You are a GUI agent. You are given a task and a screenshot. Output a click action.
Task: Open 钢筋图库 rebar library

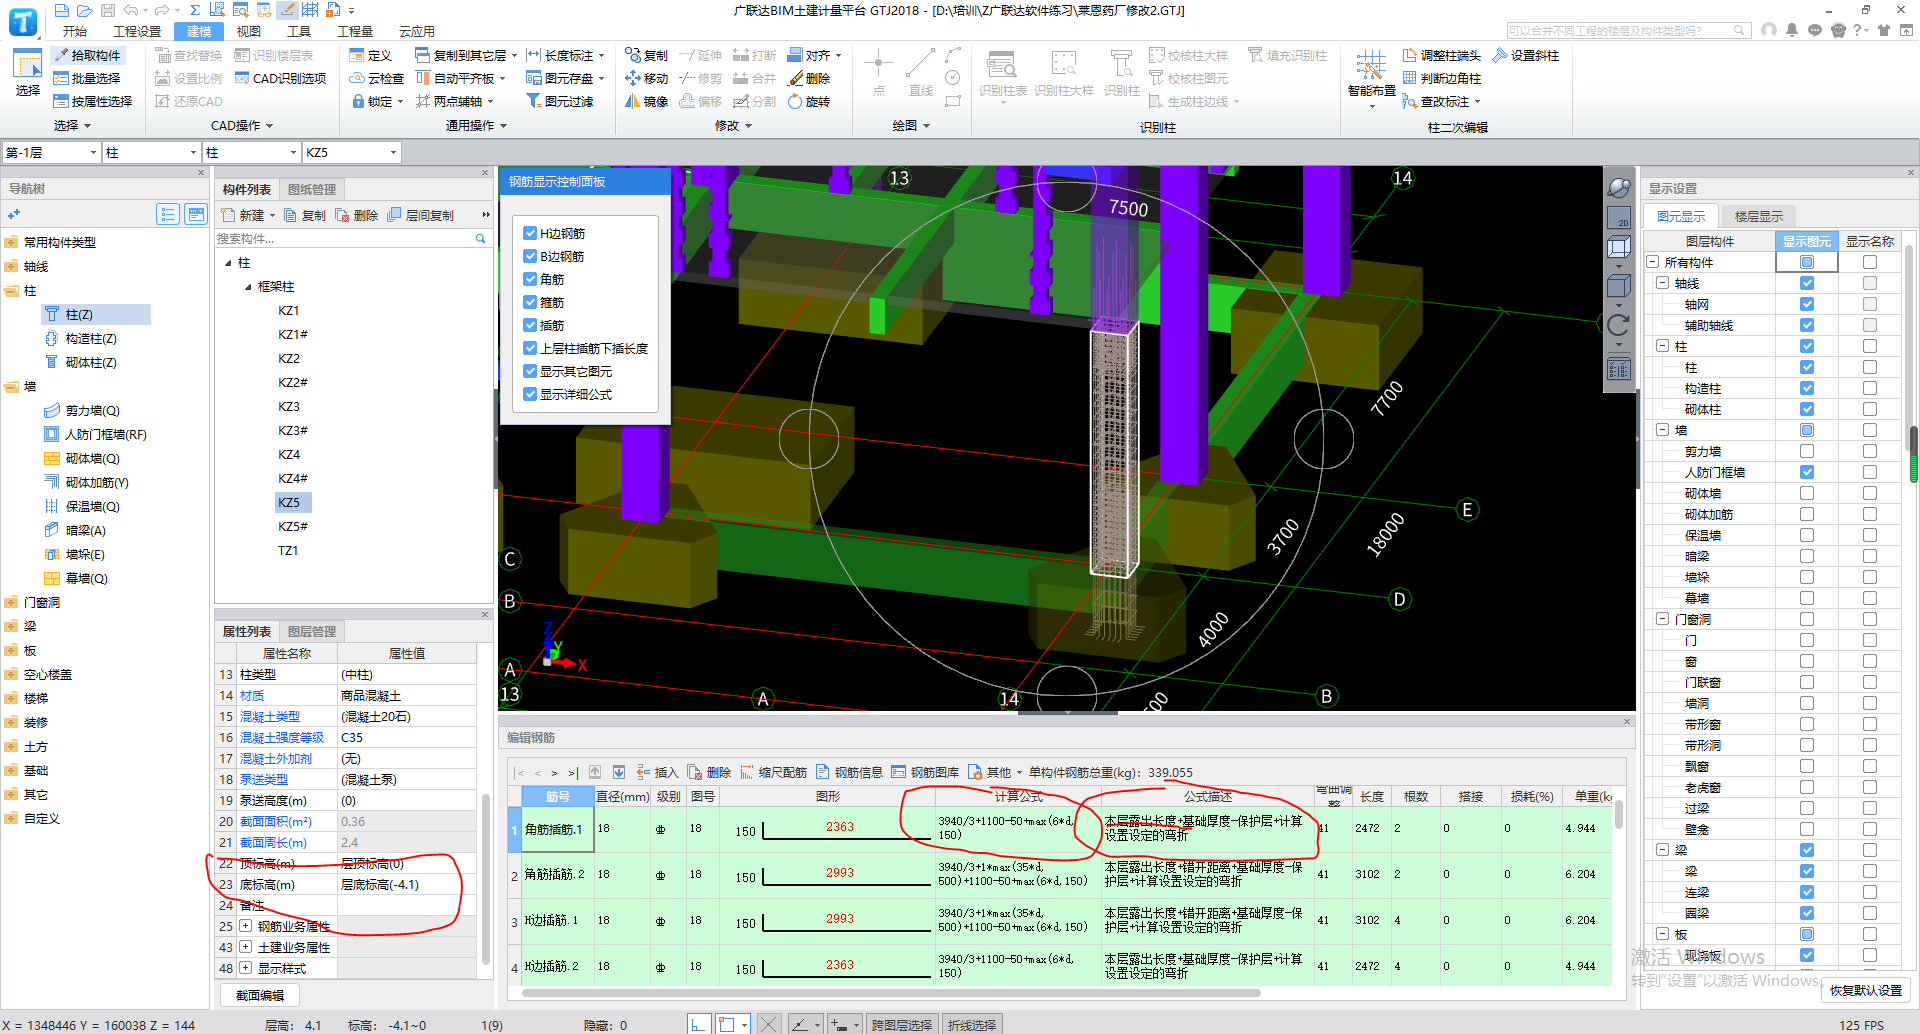(925, 772)
